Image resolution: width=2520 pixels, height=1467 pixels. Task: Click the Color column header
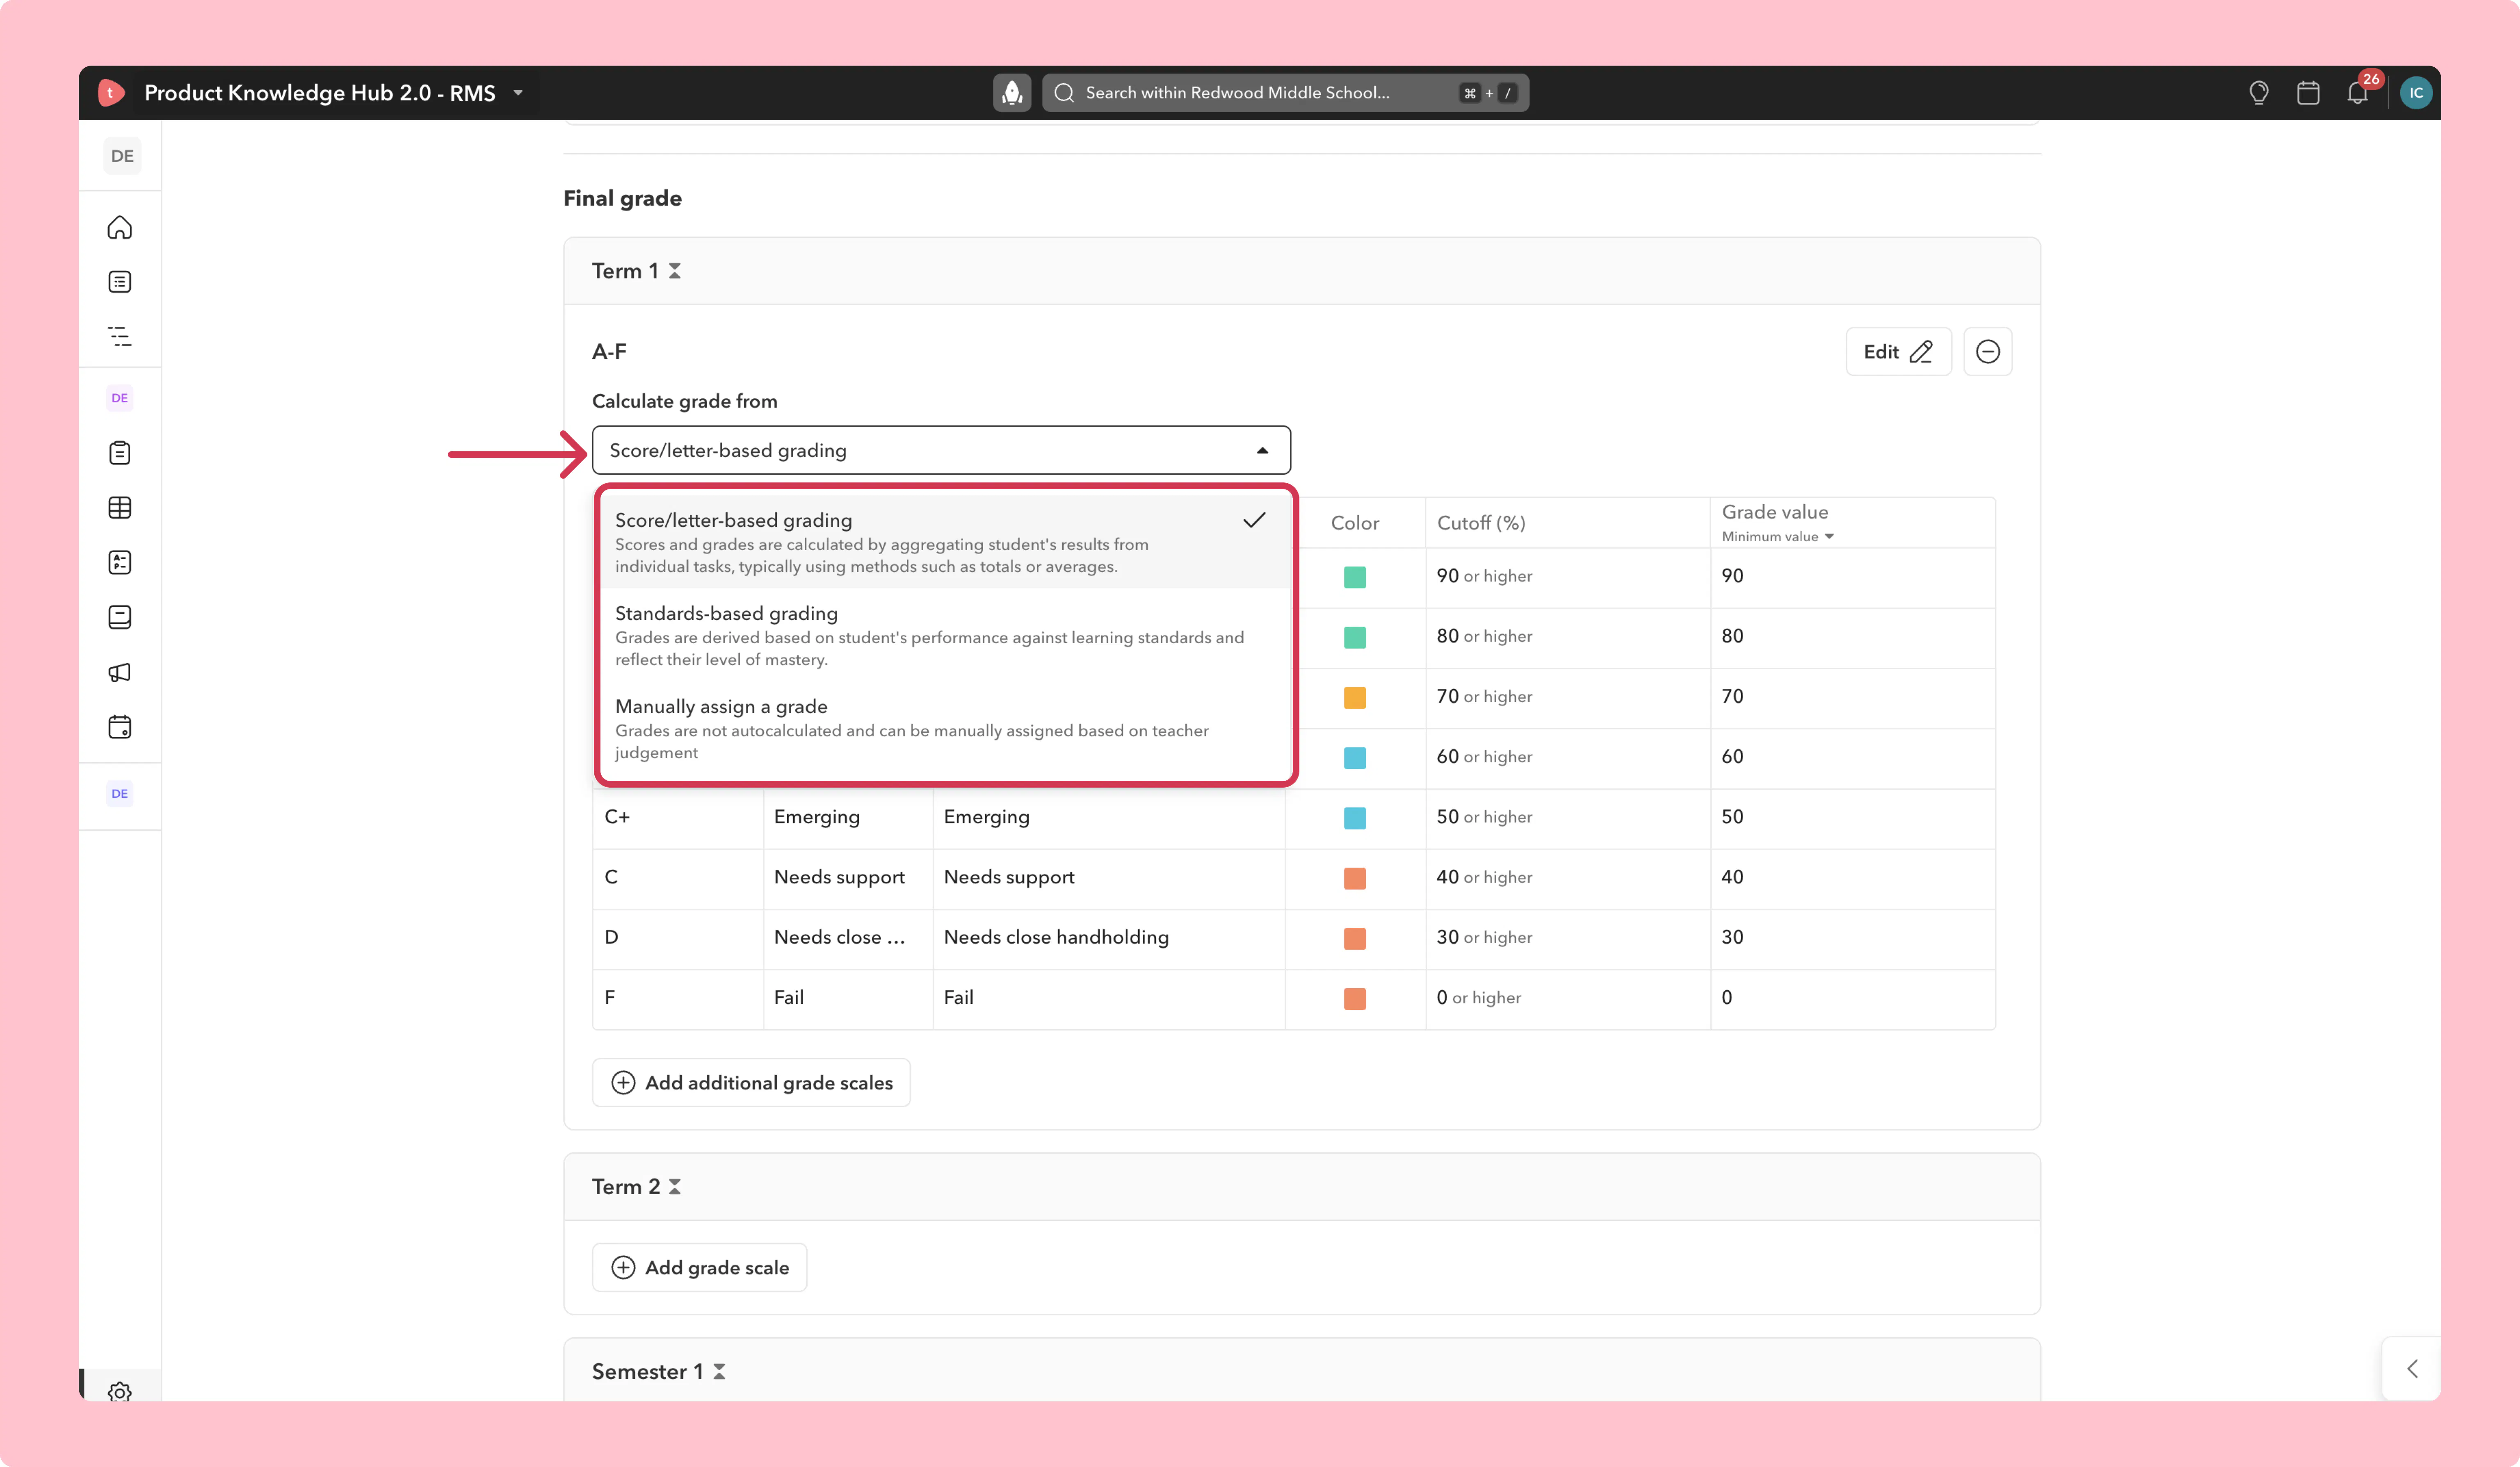click(1355, 523)
